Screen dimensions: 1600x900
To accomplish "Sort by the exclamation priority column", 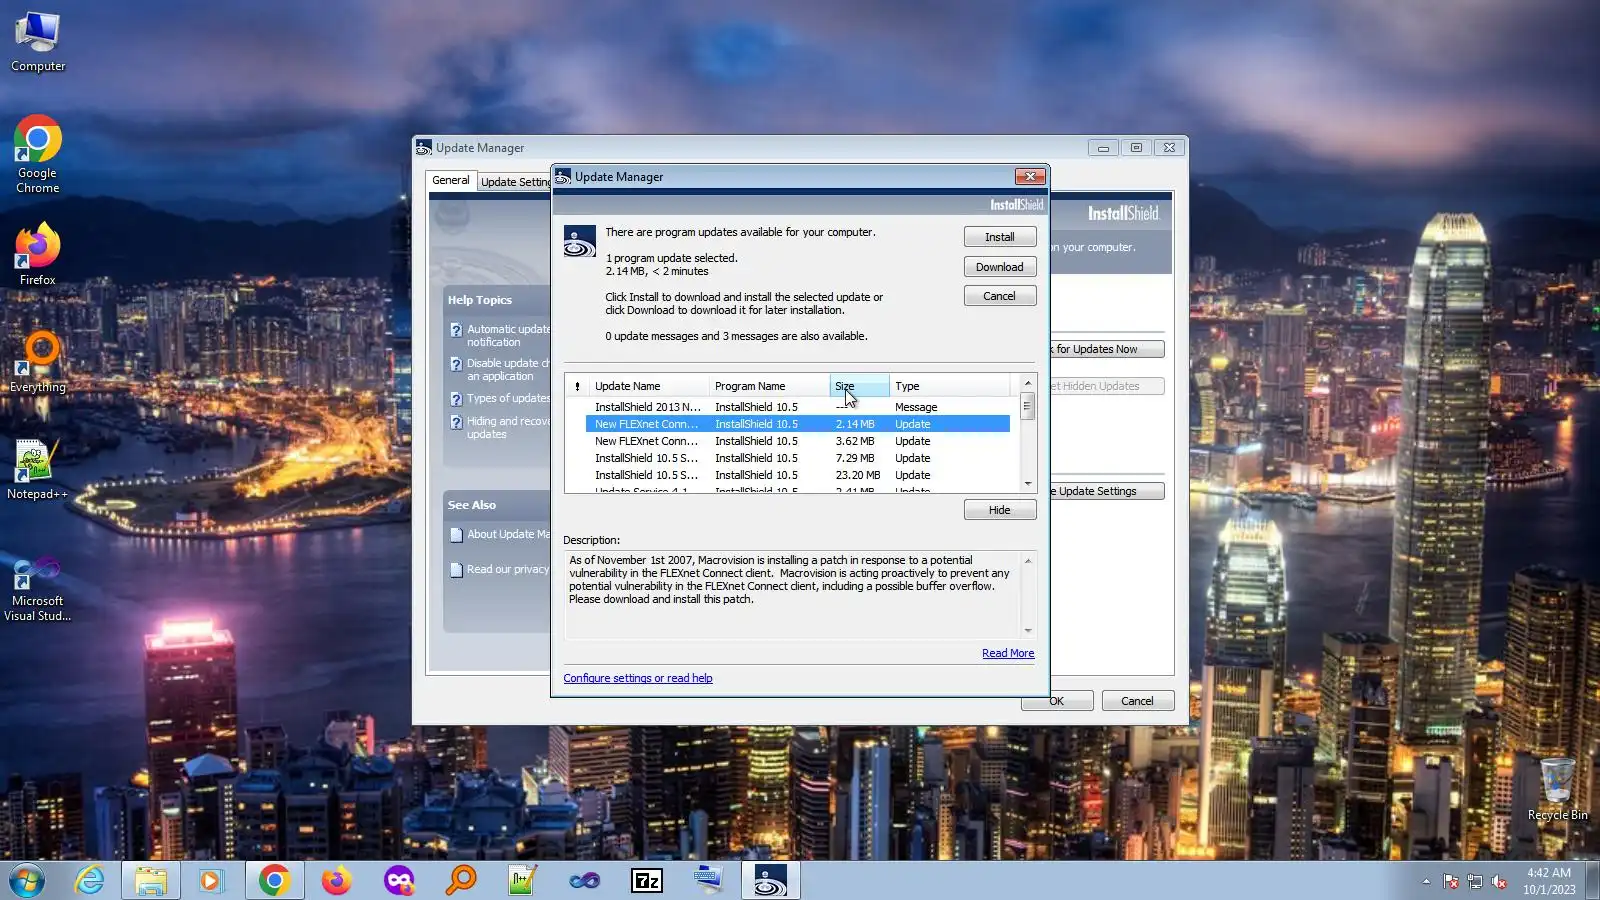I will (577, 386).
